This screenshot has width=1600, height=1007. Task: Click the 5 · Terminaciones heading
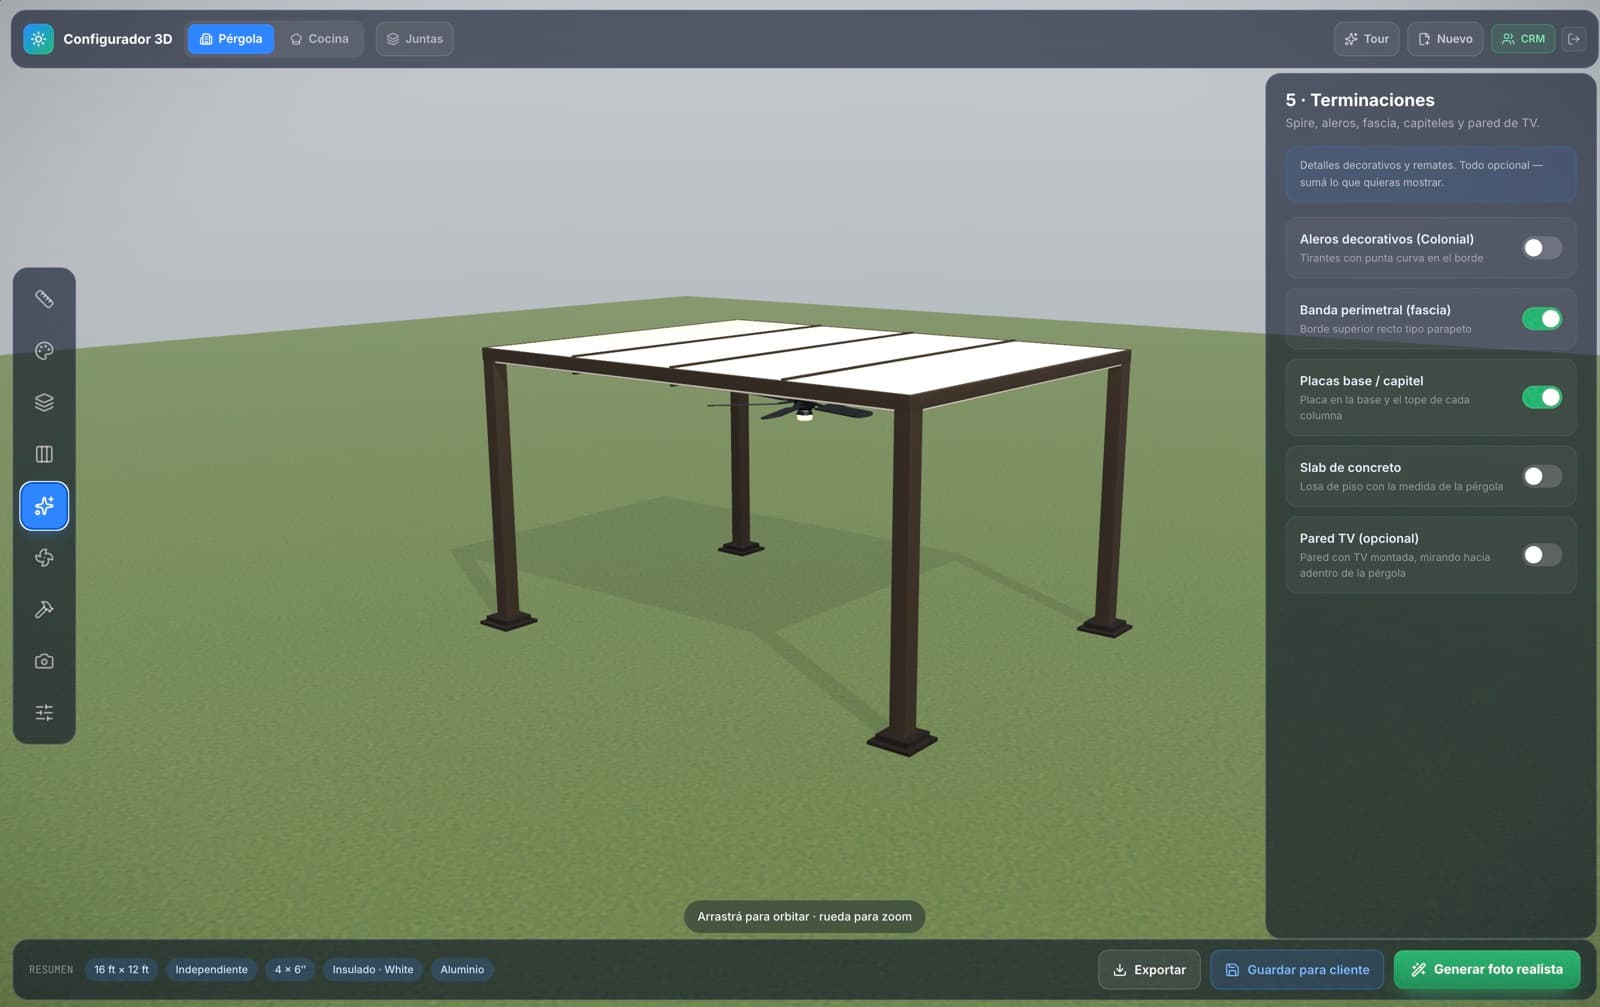(x=1360, y=100)
